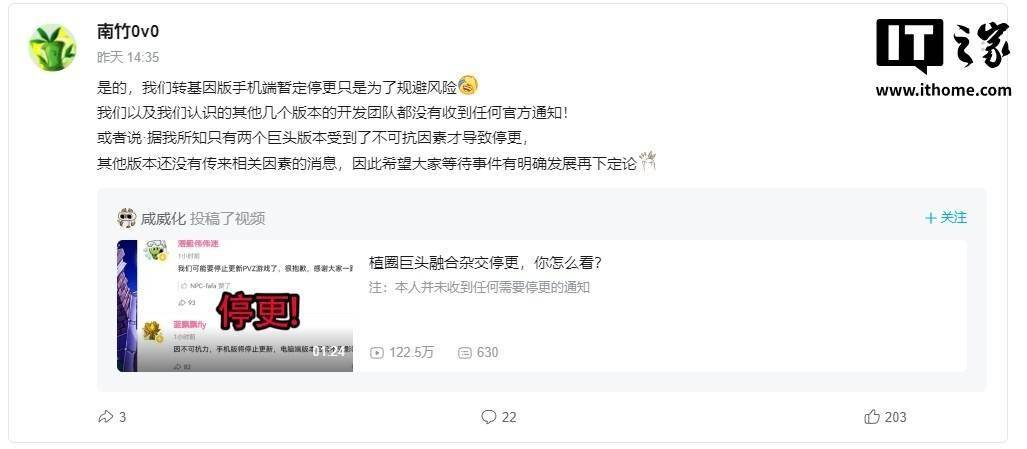Open www.ithome.com link text

click(943, 90)
